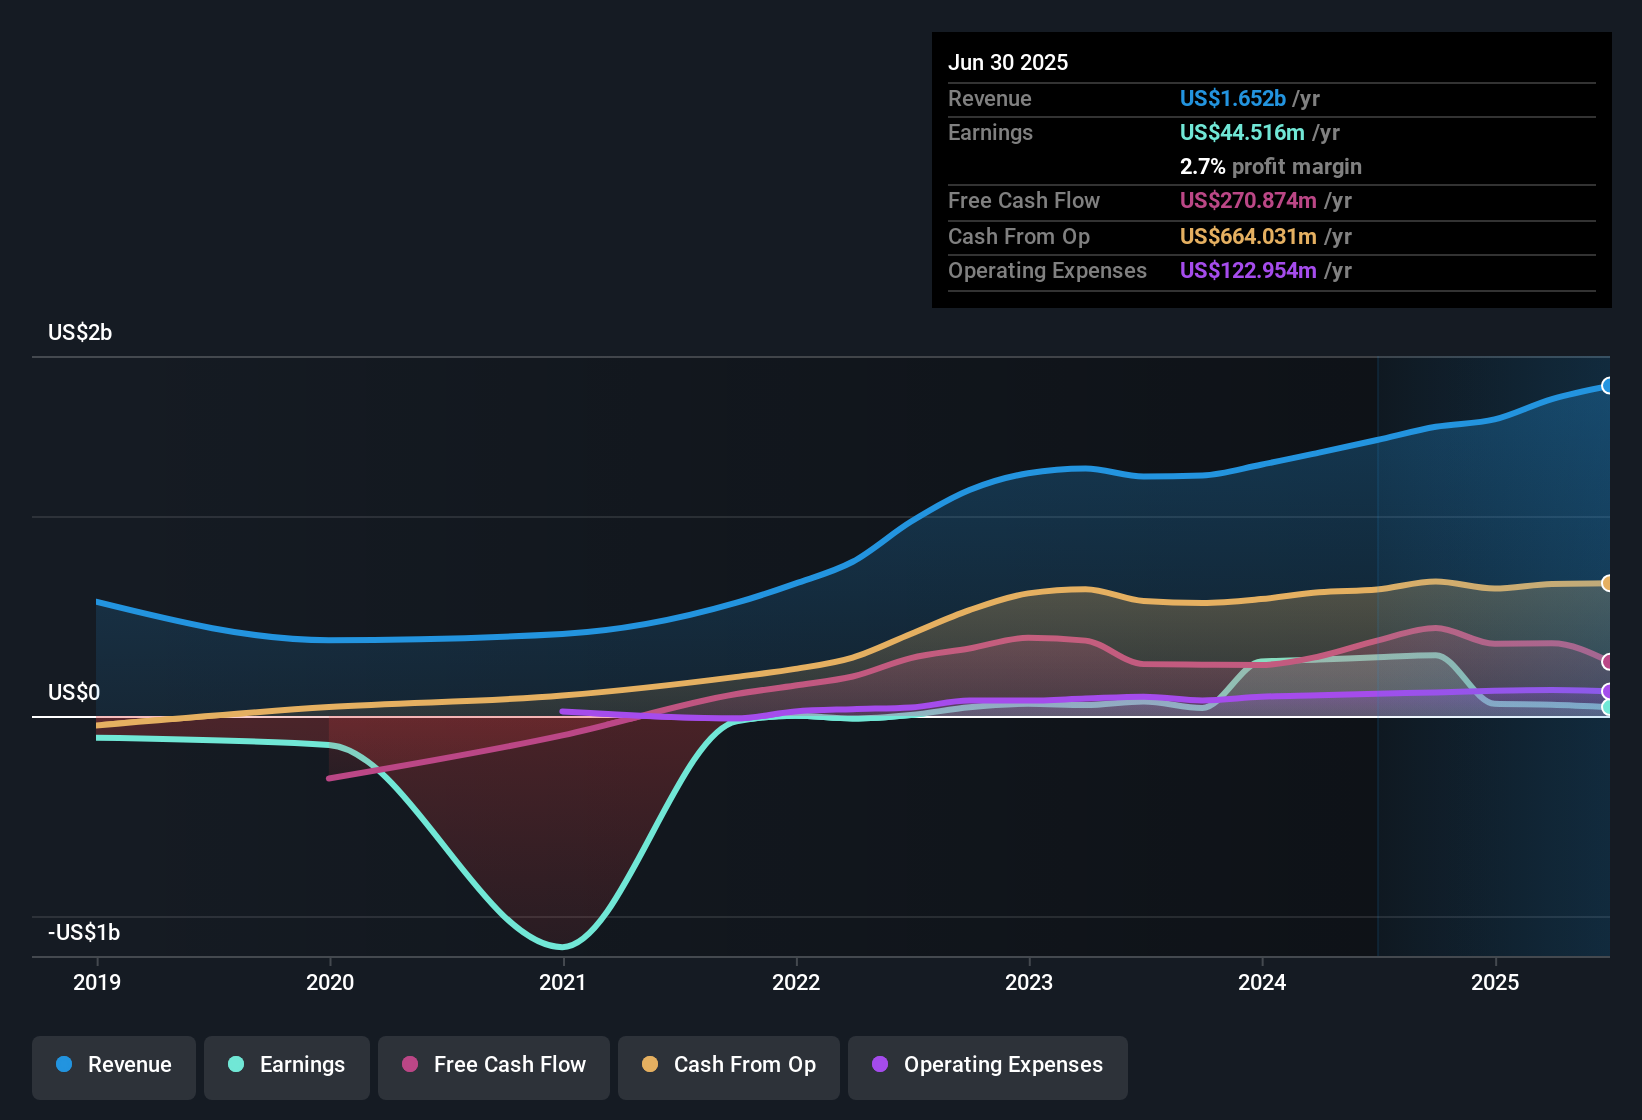This screenshot has height=1120, width=1642.
Task: Toggle the Earnings legend series
Action: point(287,1067)
